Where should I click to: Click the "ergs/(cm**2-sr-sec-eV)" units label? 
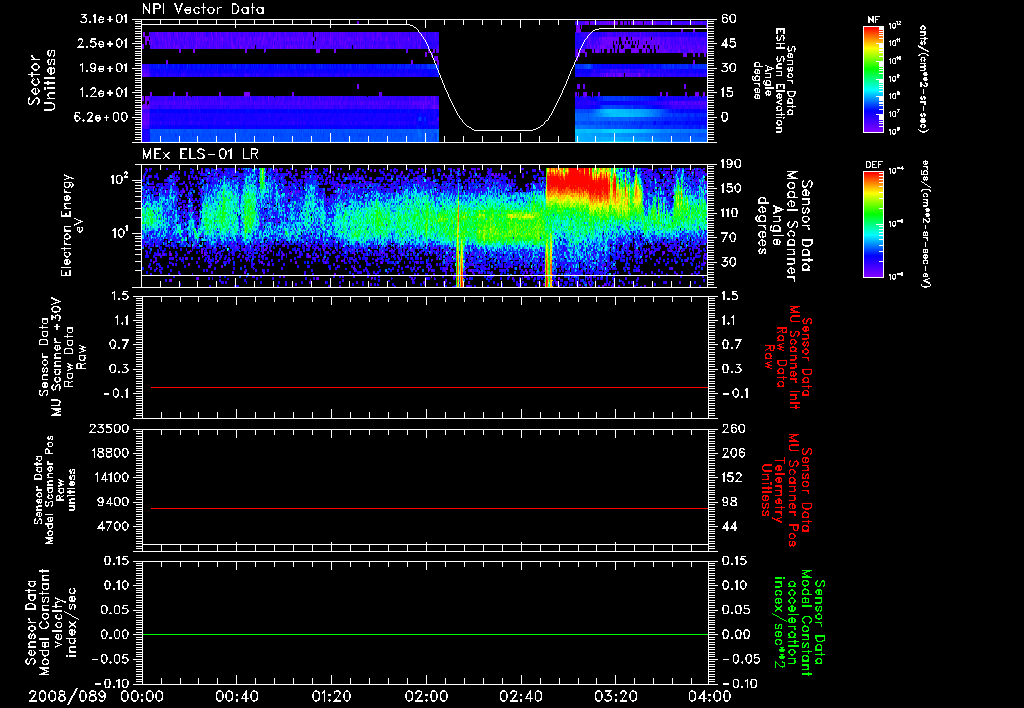coord(925,224)
